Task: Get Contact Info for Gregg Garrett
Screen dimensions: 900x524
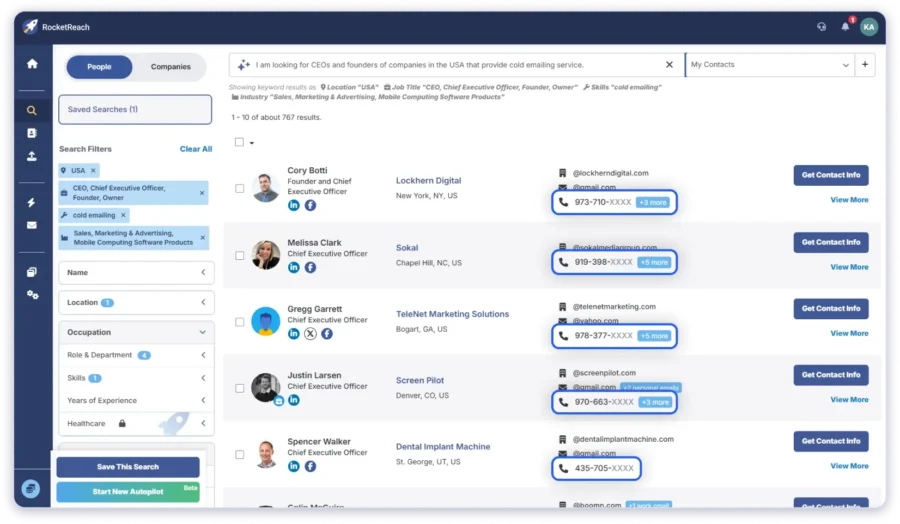Action: coord(831,309)
